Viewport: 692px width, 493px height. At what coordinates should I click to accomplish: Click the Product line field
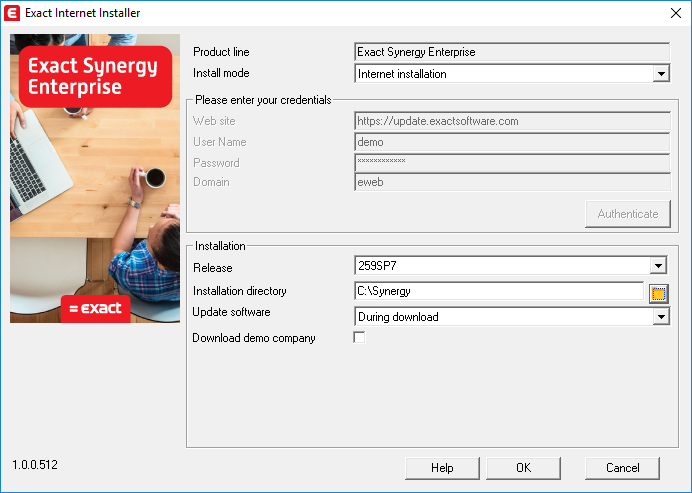click(x=512, y=52)
